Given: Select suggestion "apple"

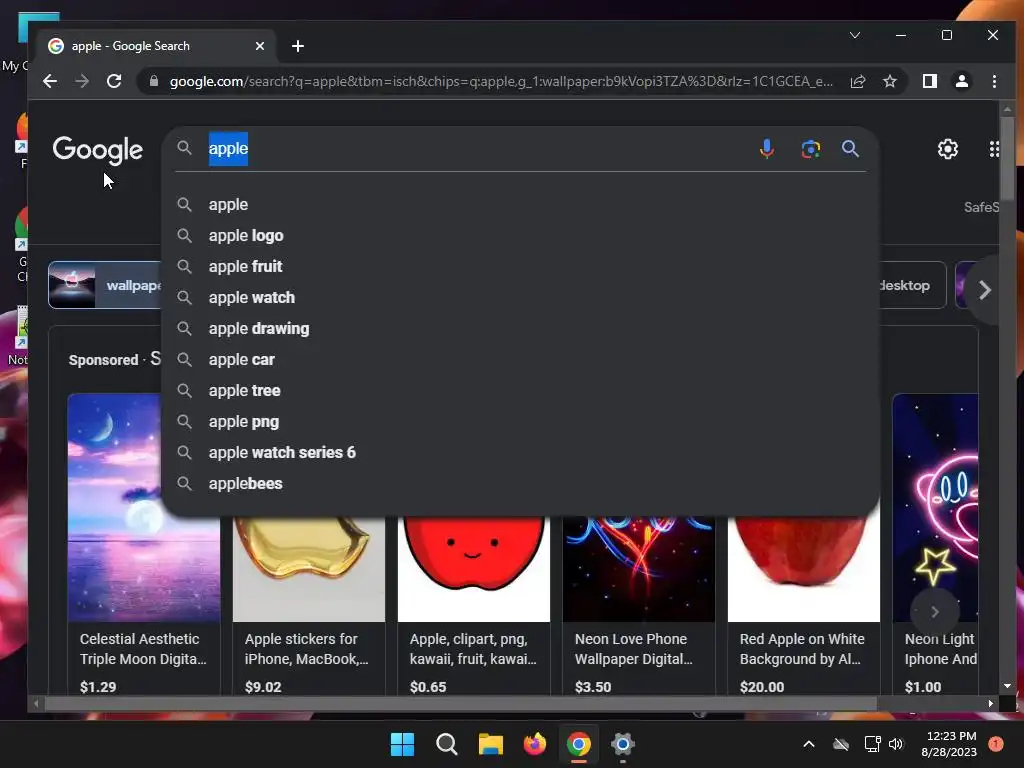Looking at the screenshot, I should [x=520, y=204].
